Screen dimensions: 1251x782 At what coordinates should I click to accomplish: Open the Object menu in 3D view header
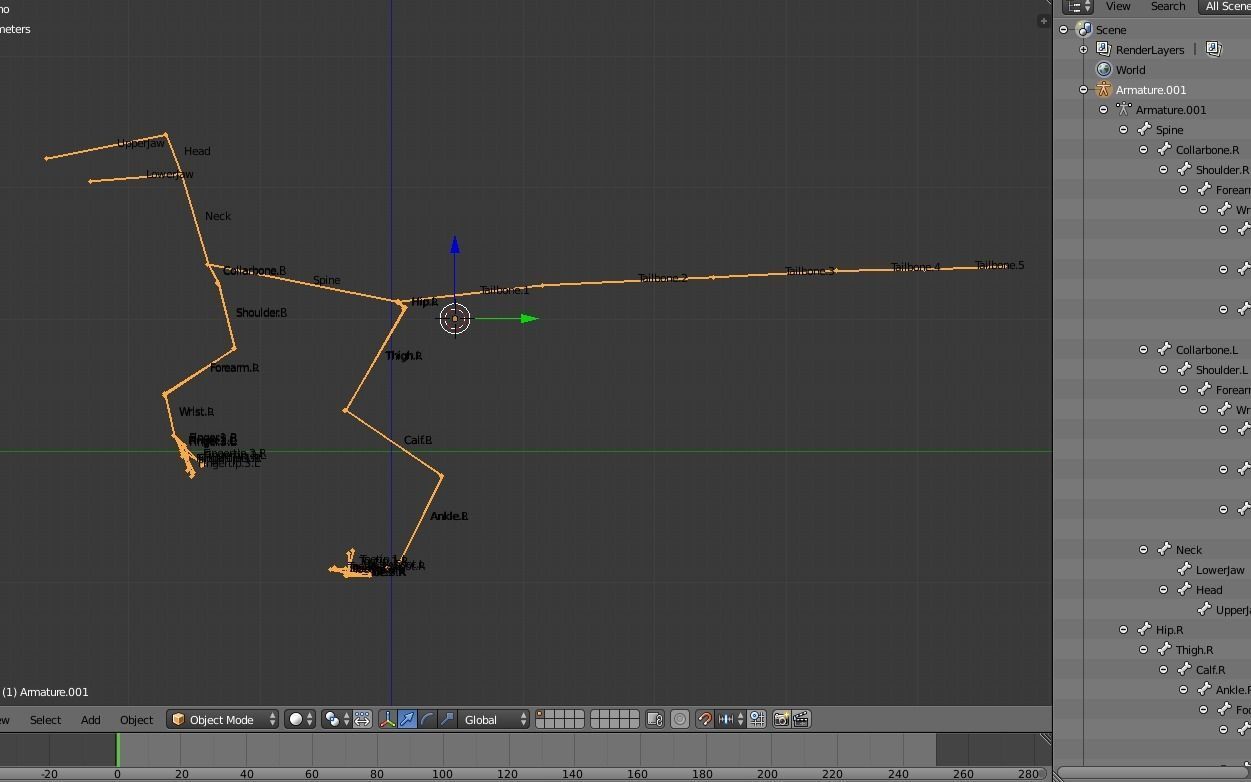pyautogui.click(x=136, y=720)
